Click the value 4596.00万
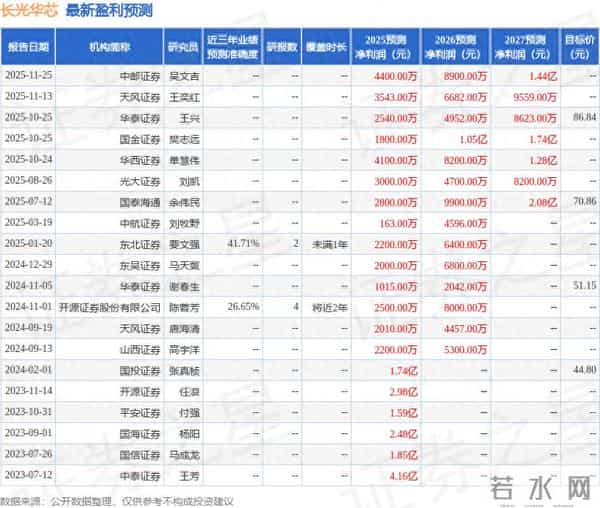The width and height of the screenshot is (600, 508). [x=465, y=224]
